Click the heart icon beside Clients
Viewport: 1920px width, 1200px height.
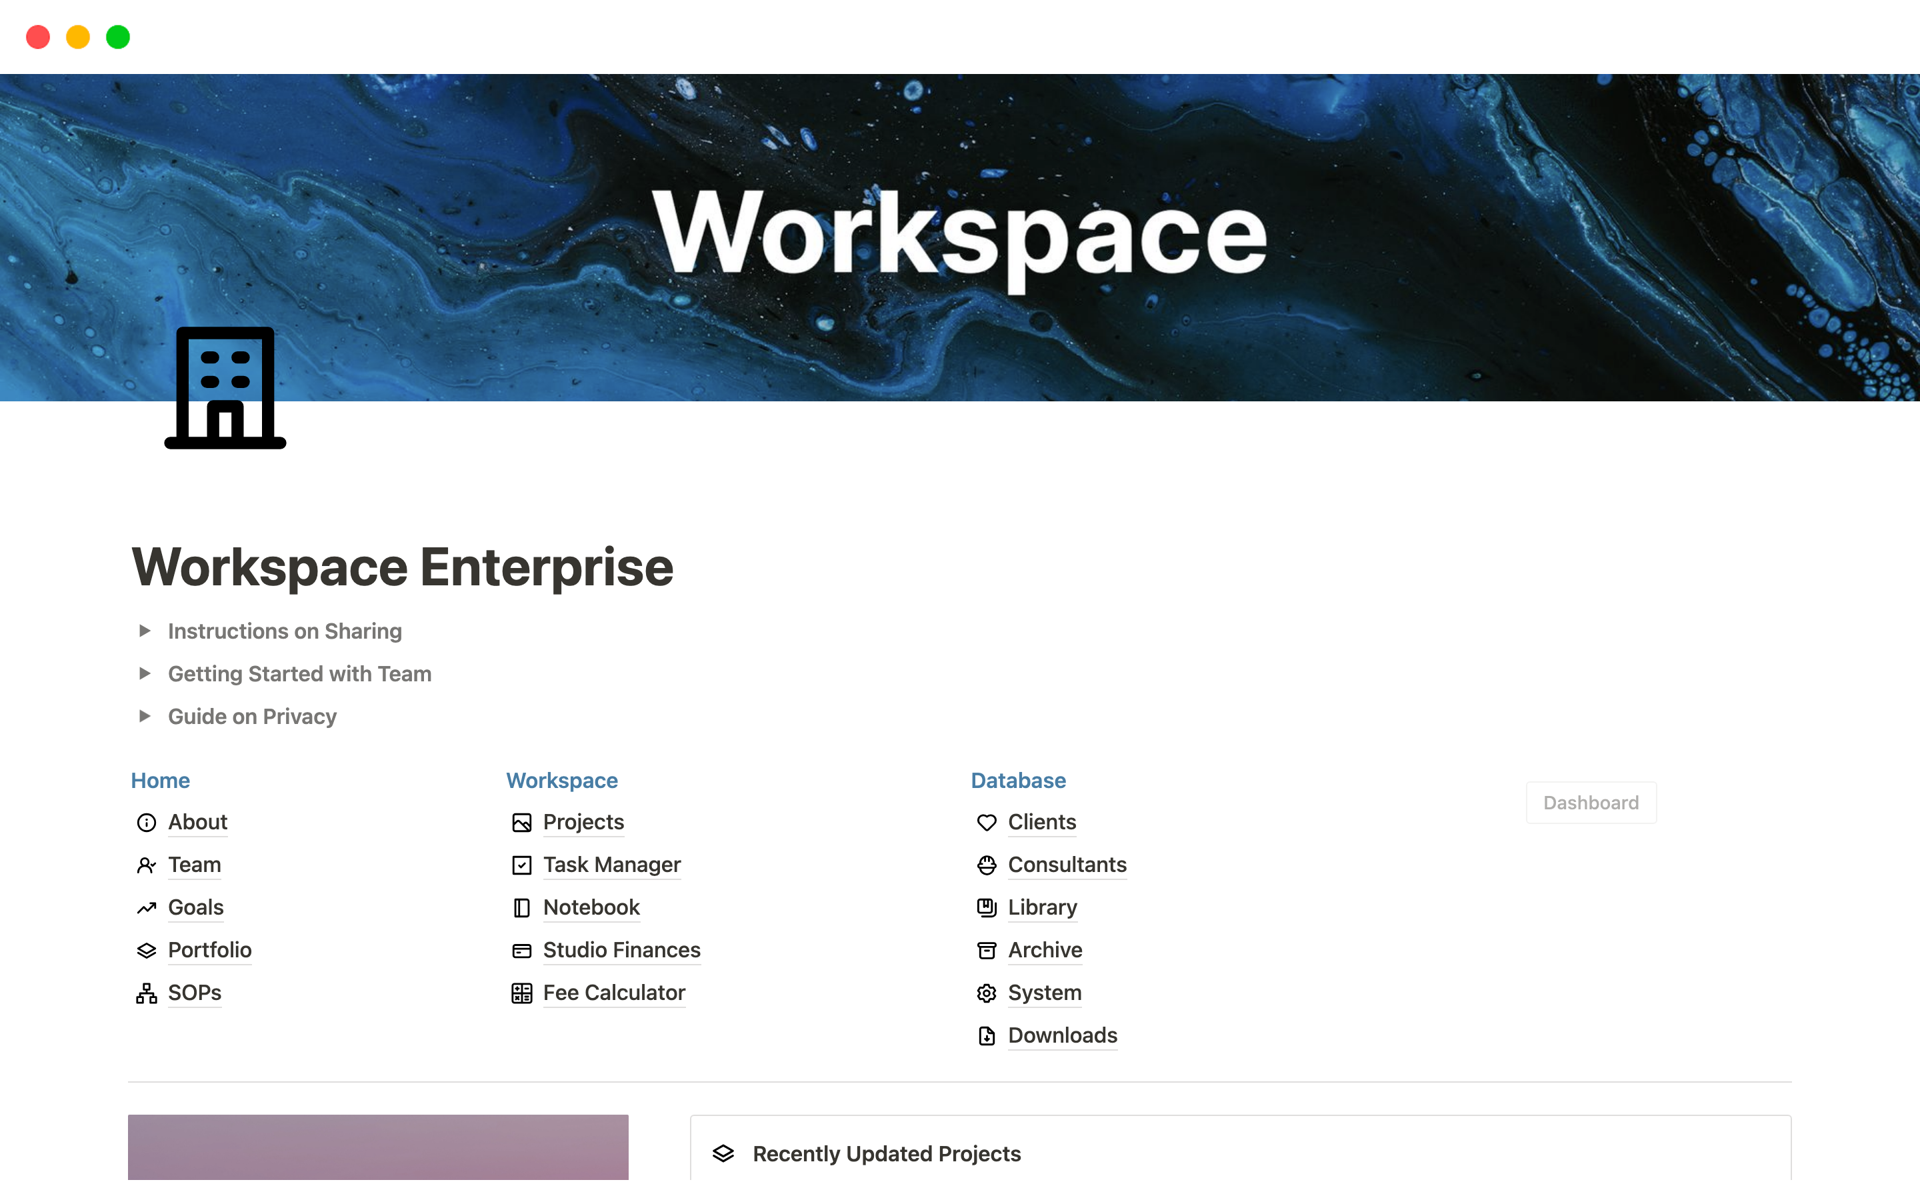click(986, 822)
